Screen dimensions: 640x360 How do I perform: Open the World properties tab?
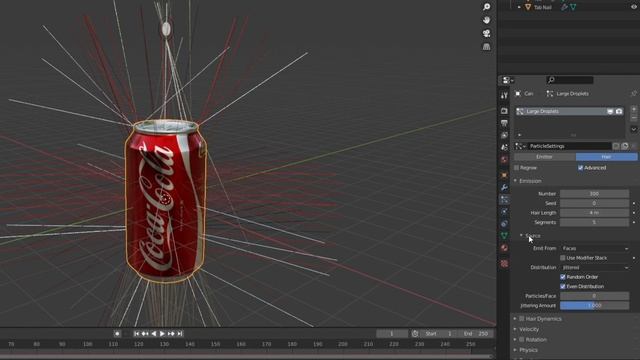coord(504,159)
